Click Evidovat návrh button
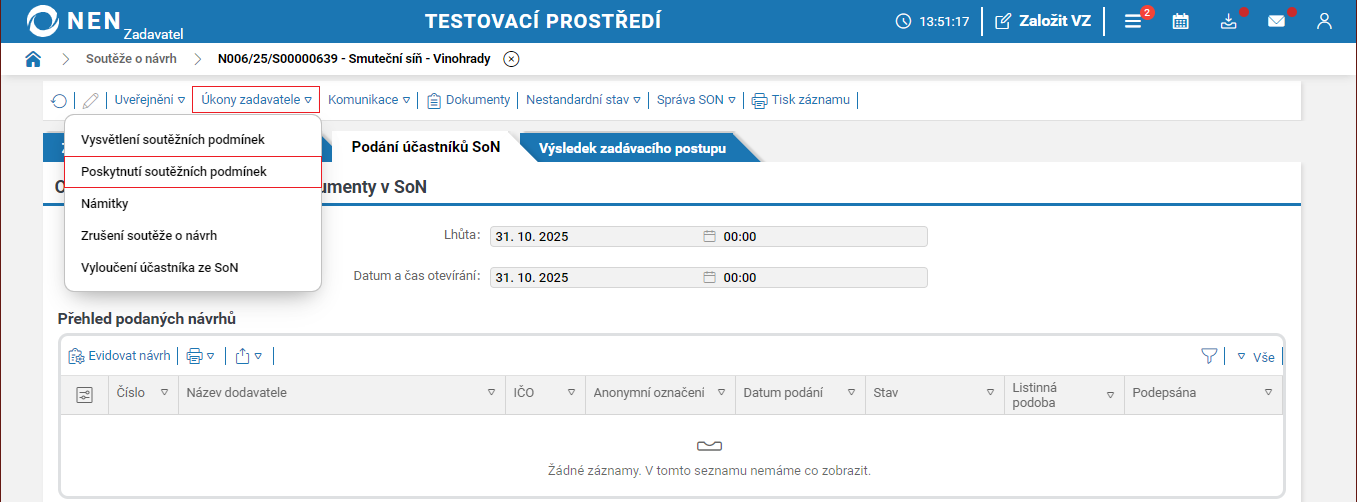This screenshot has width=1357, height=502. pos(120,355)
